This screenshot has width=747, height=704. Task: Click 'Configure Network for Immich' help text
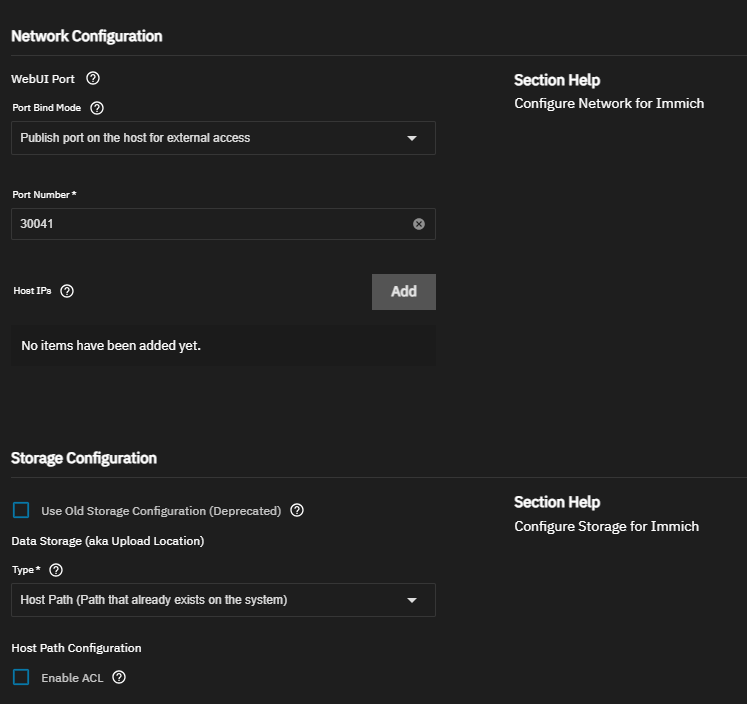point(609,103)
